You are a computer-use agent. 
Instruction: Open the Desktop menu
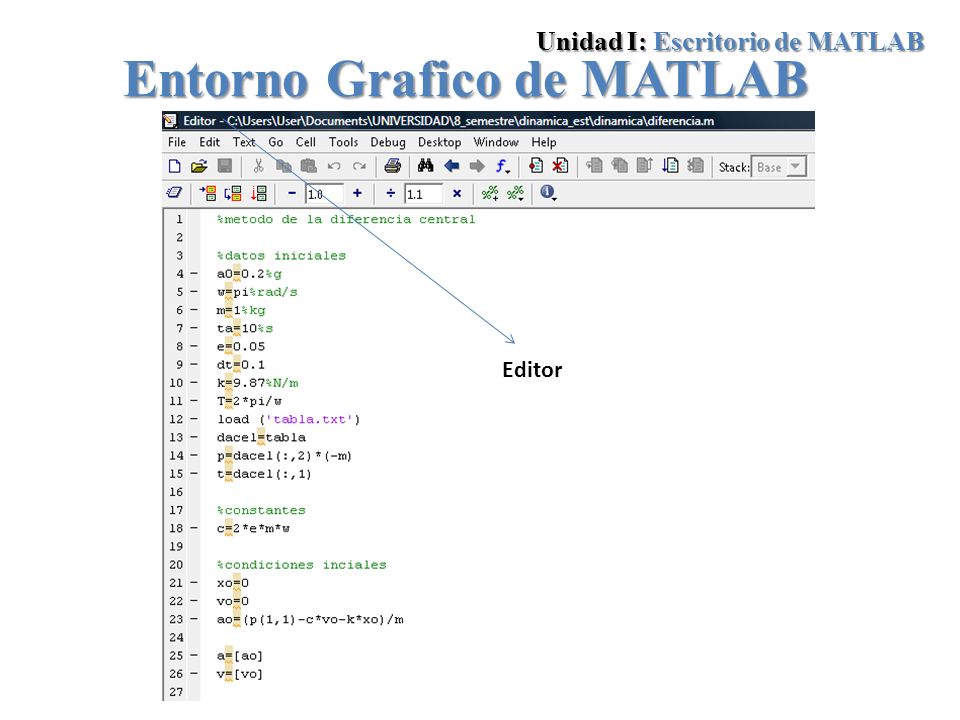coord(440,142)
